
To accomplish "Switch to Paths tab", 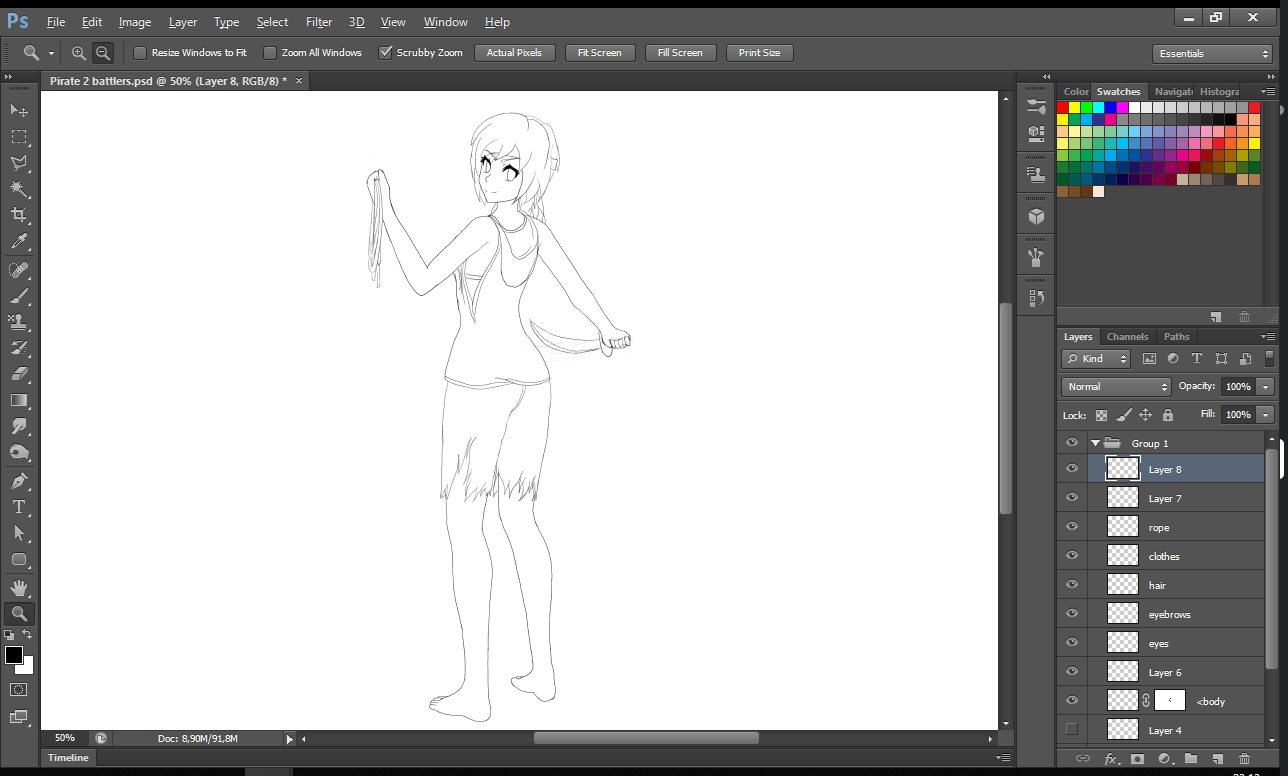I will (x=1177, y=337).
